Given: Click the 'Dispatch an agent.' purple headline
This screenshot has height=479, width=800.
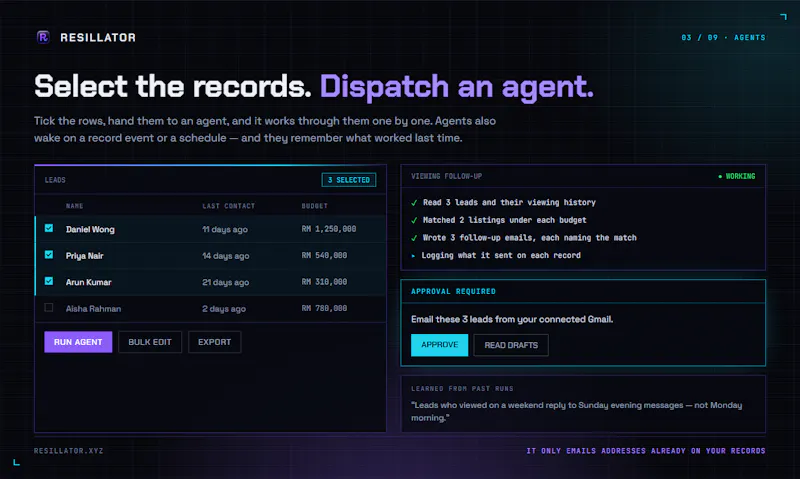Looking at the screenshot, I should pyautogui.click(x=457, y=87).
